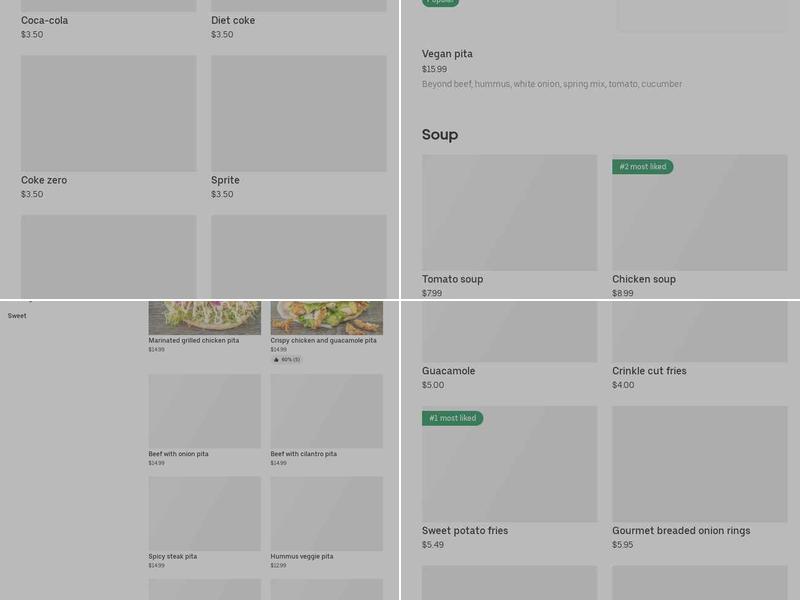Open the Diet coke item
This screenshot has width=800, height=600.
click(233, 20)
